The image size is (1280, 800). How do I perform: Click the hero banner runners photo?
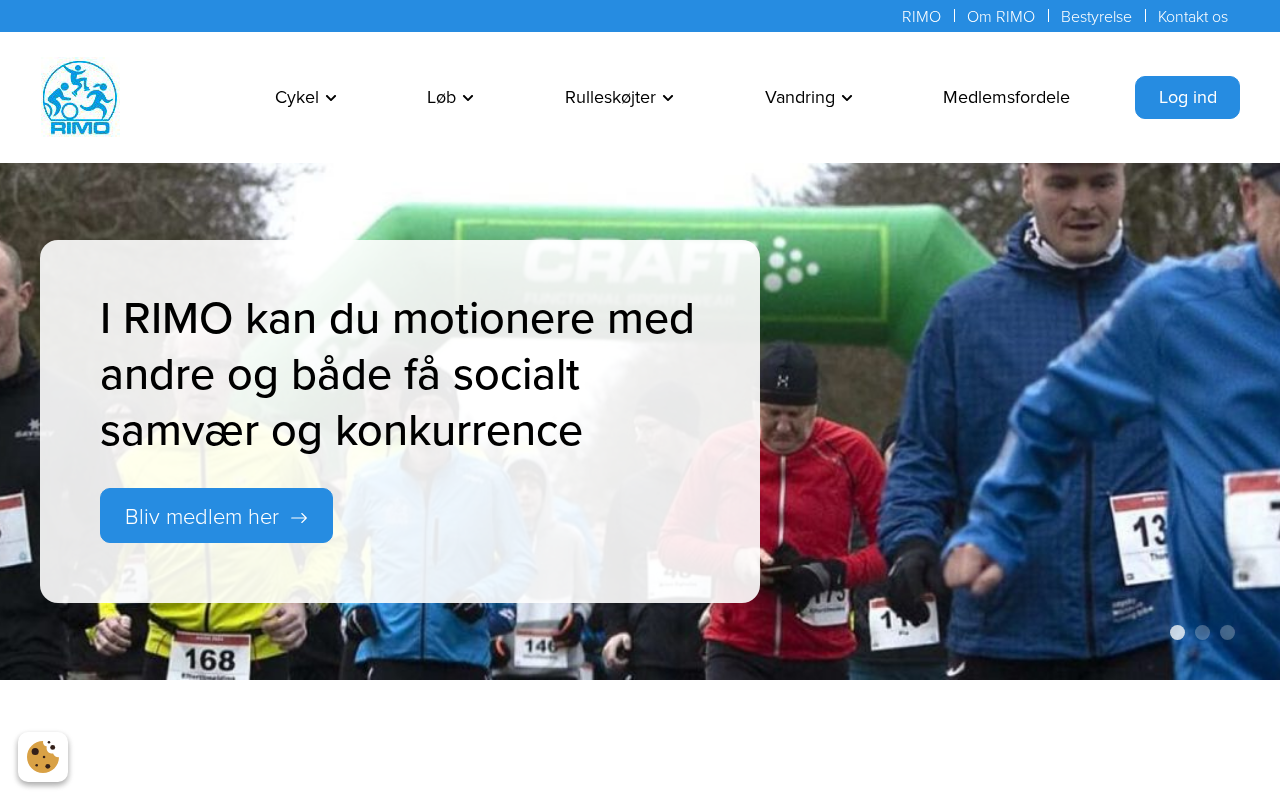[1000, 420]
